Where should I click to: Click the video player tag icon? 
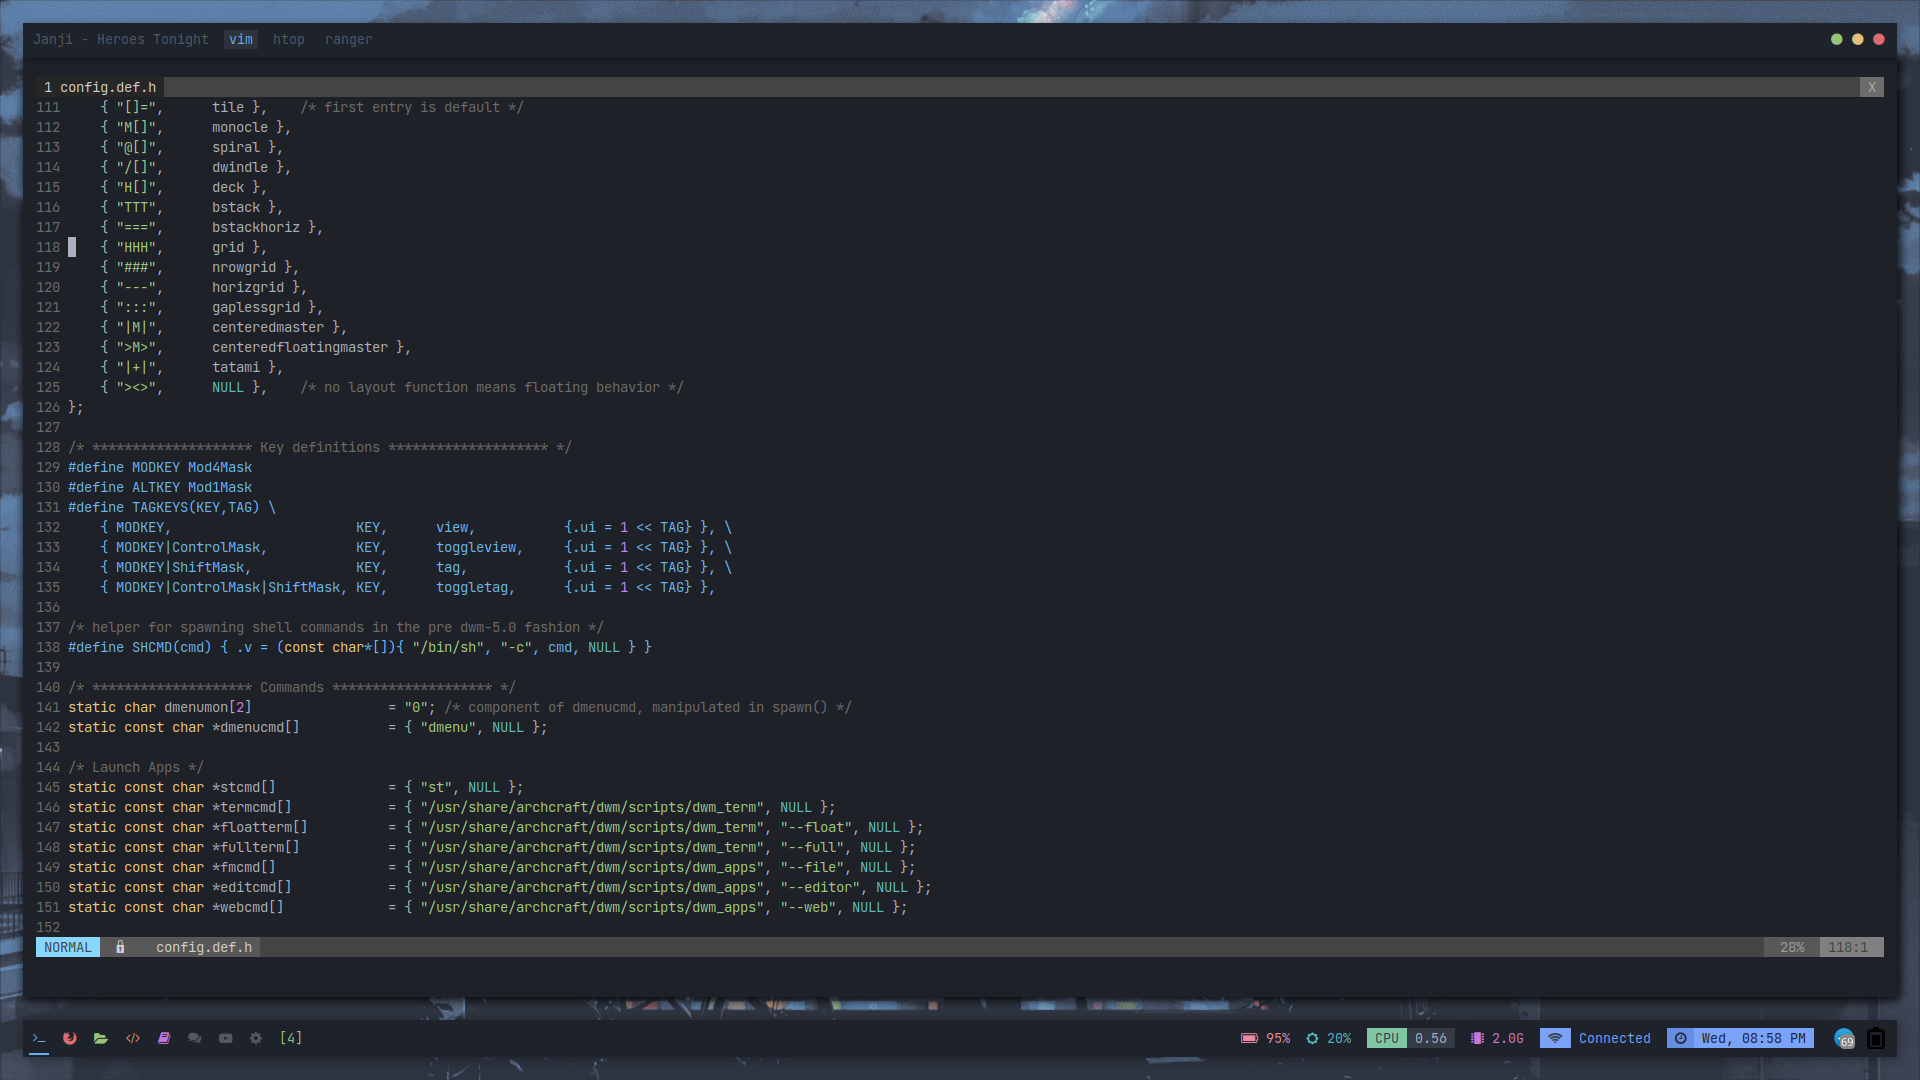pyautogui.click(x=226, y=1038)
